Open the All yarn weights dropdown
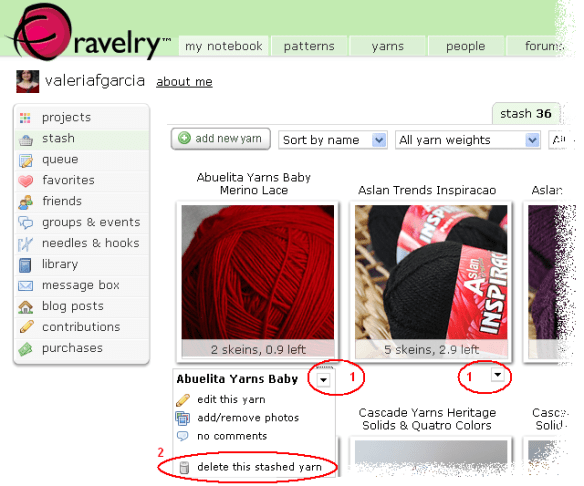The width and height of the screenshot is (584, 486). click(468, 140)
